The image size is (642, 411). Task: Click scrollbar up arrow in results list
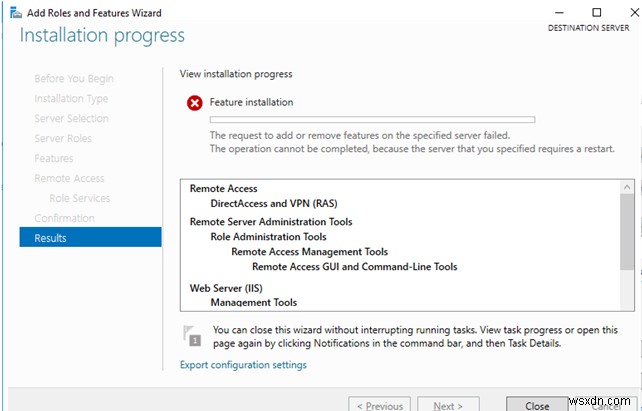[627, 187]
